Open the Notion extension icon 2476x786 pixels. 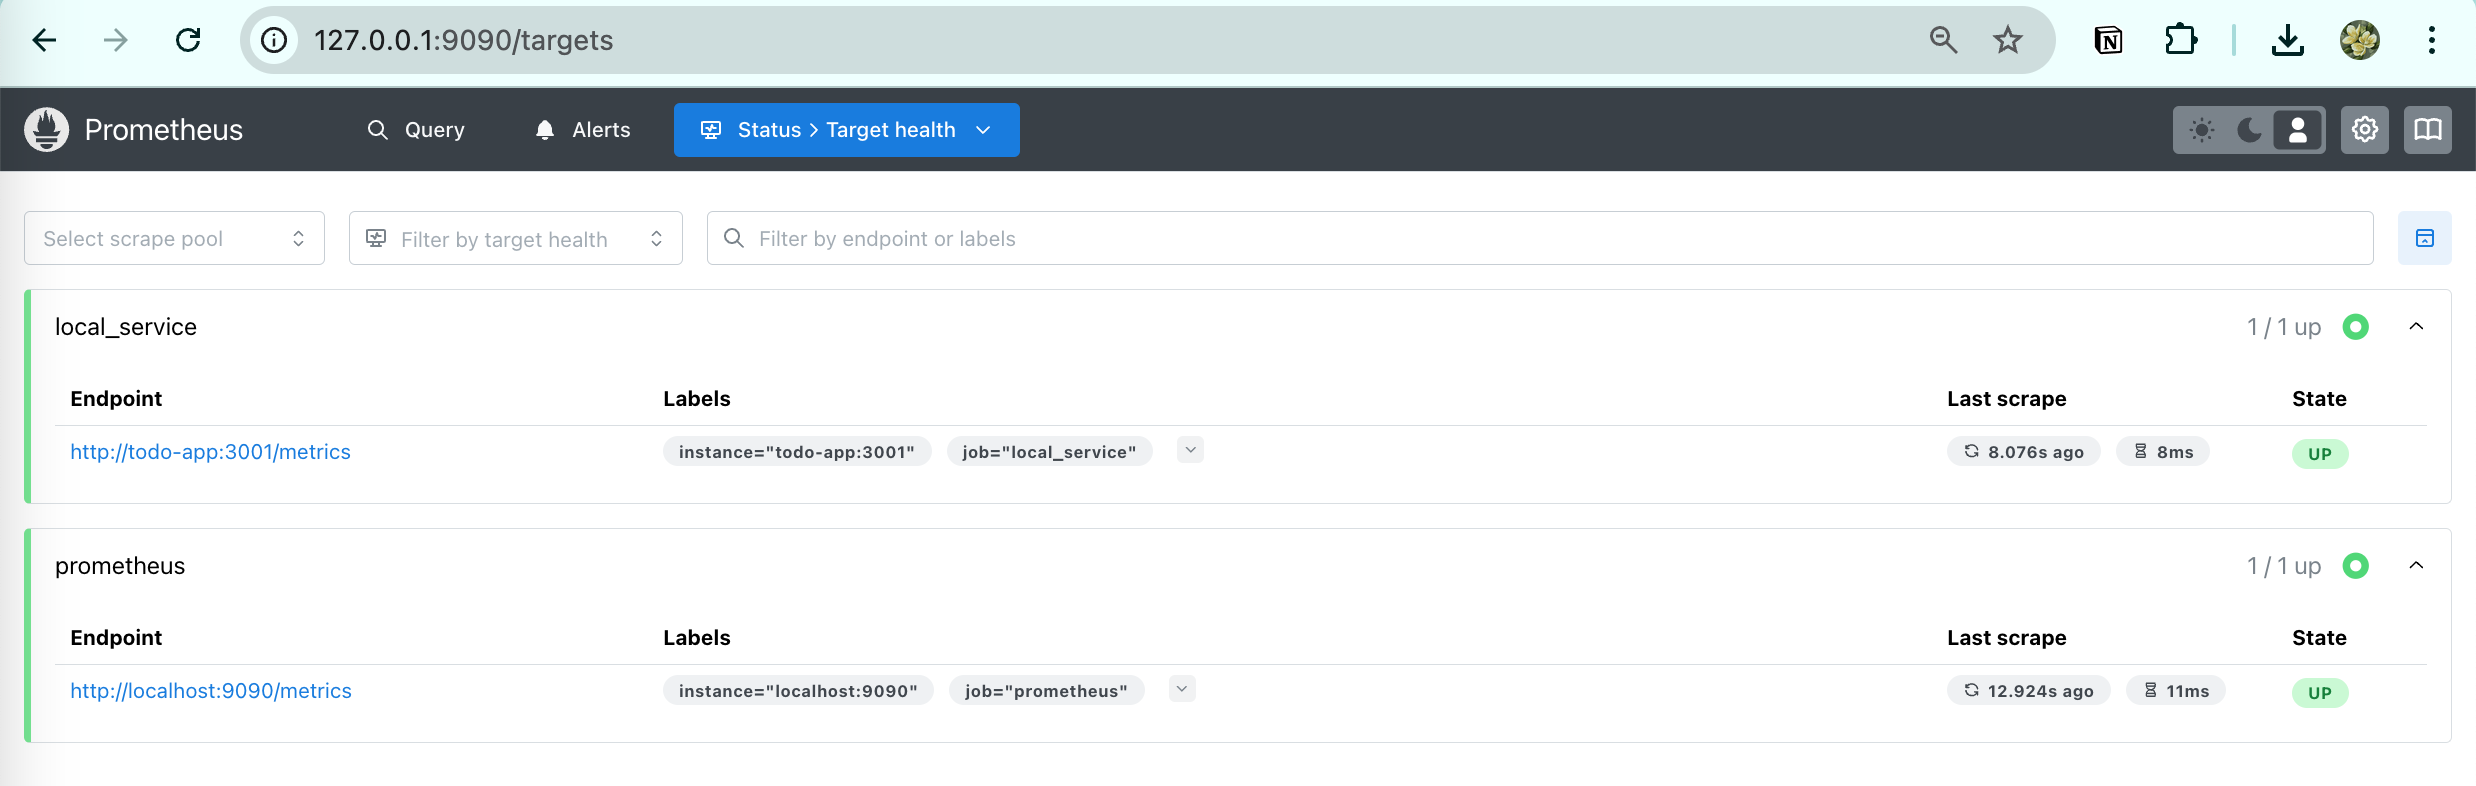tap(2109, 40)
